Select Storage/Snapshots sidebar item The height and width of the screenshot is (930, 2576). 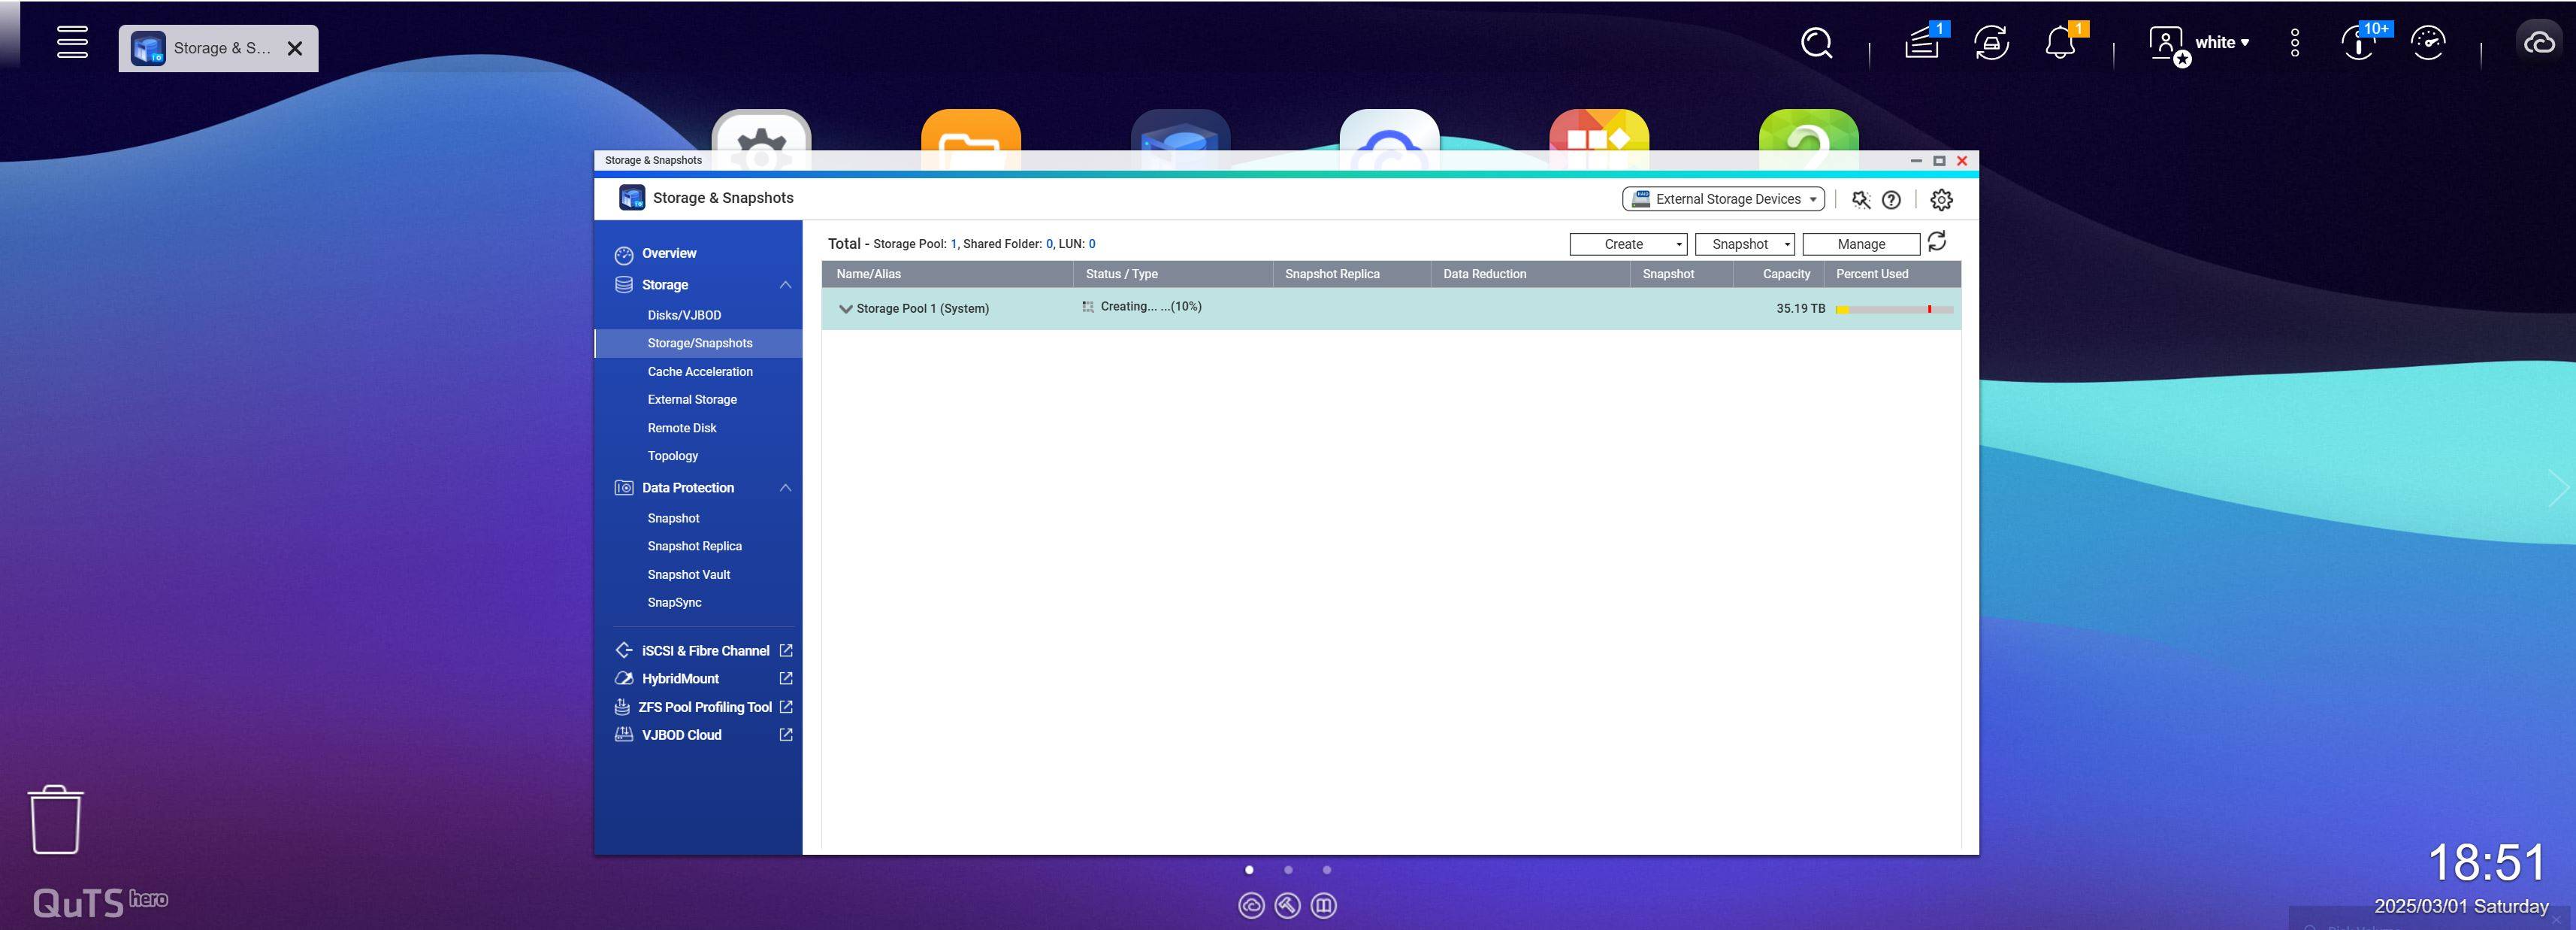click(699, 343)
